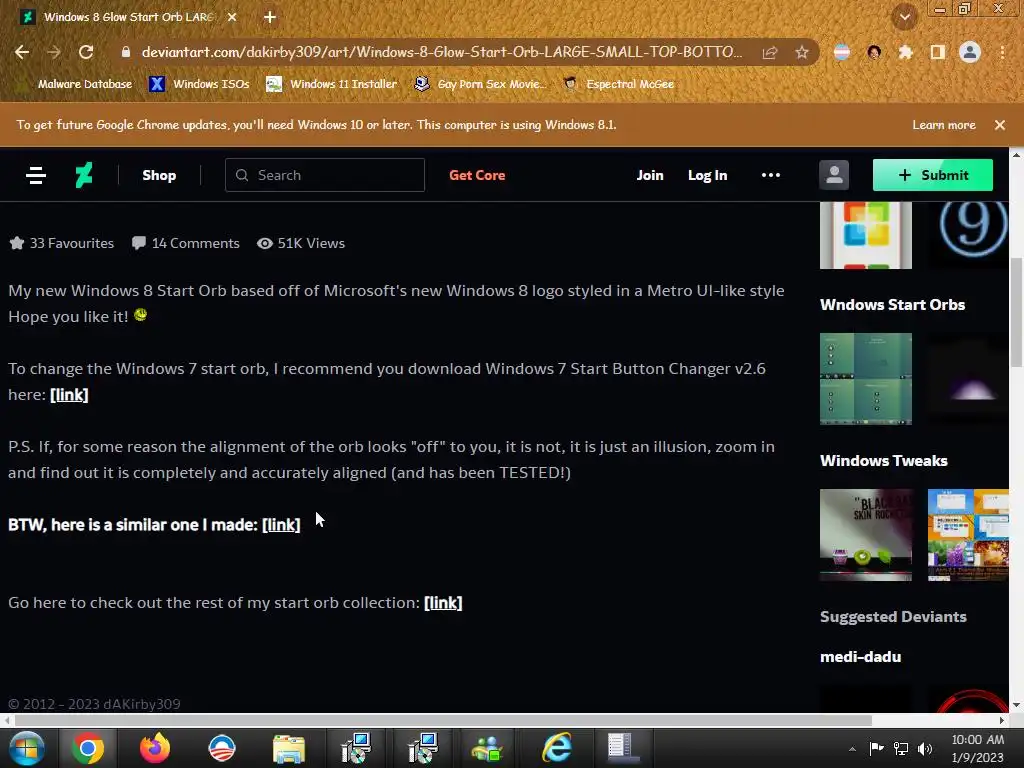The width and height of the screenshot is (1024, 768).
Task: Open volume control in system tray
Action: 925,749
